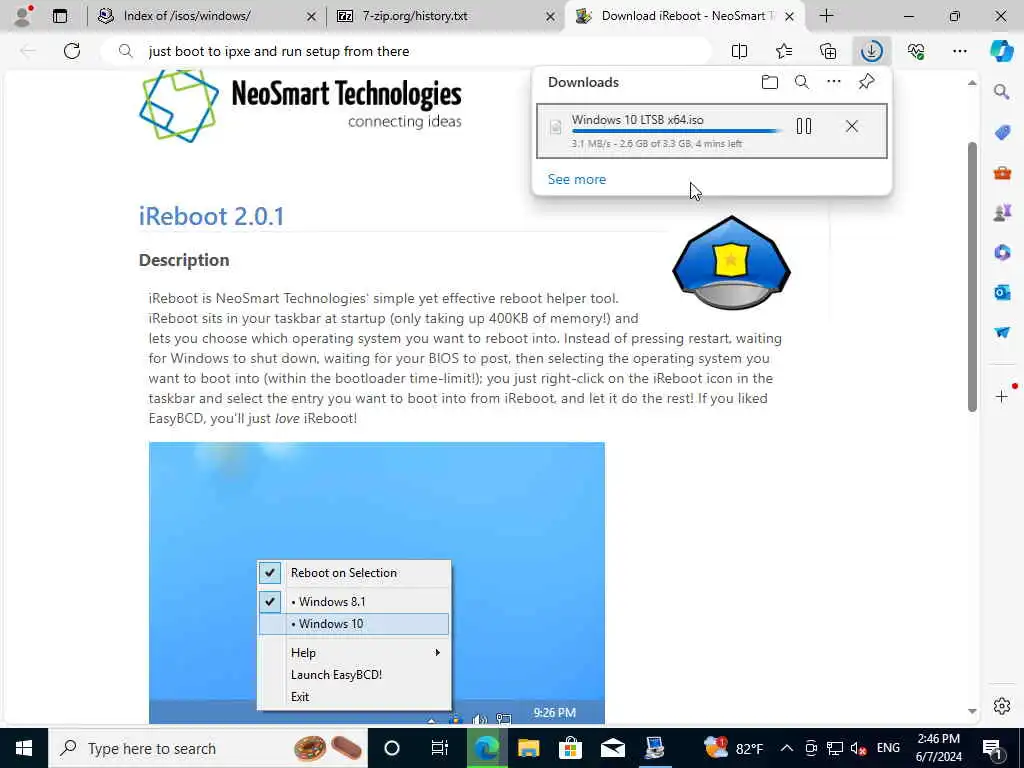Screen dimensions: 1024x768
Task: Launch Copilot from the sidebar
Action: pos(1002,51)
